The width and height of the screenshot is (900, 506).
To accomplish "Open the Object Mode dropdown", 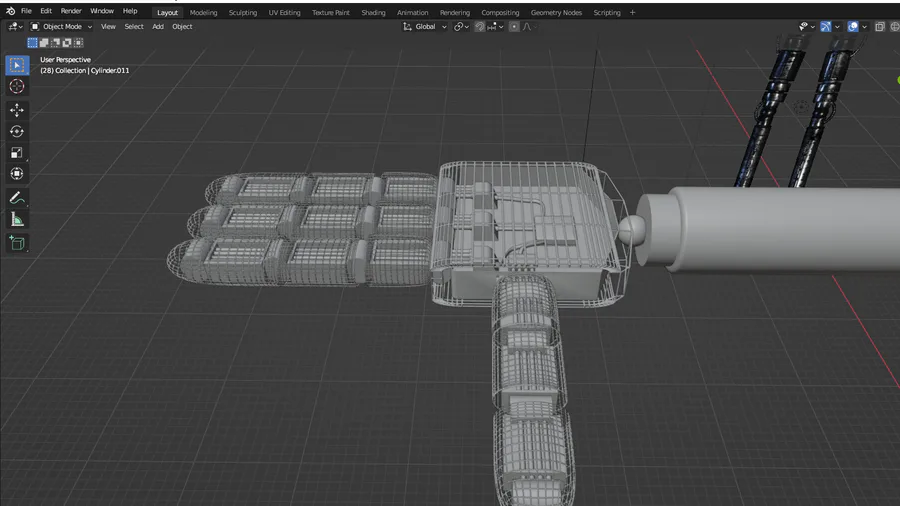I will click(x=60, y=26).
